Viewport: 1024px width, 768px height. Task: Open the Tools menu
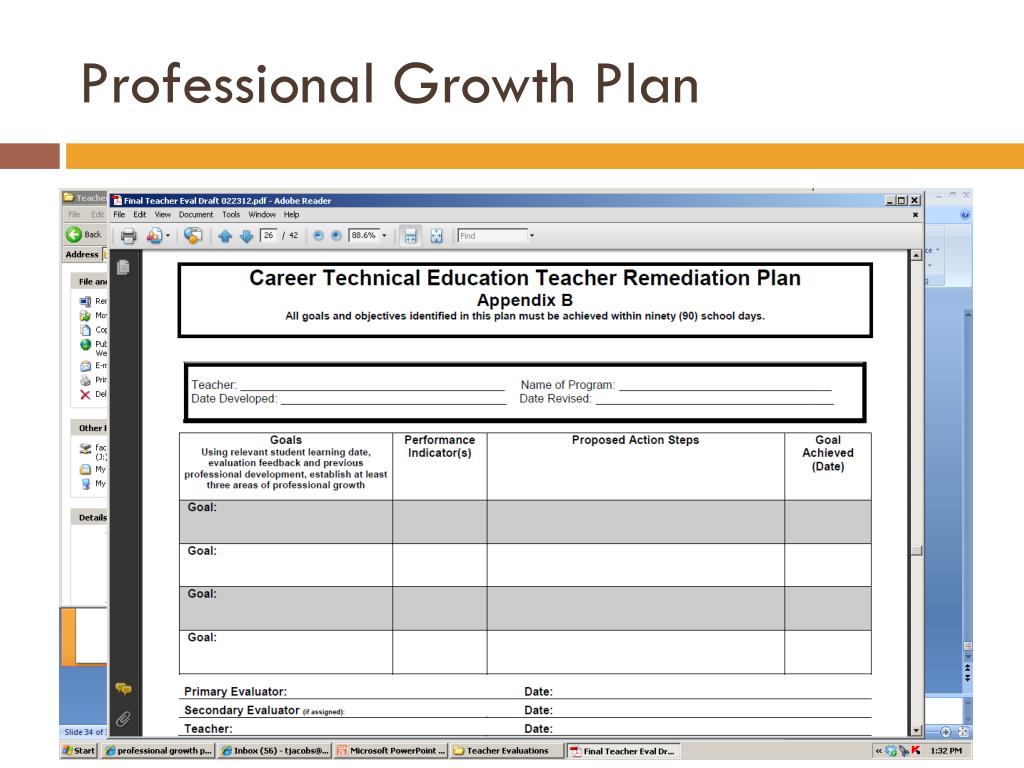coord(231,214)
